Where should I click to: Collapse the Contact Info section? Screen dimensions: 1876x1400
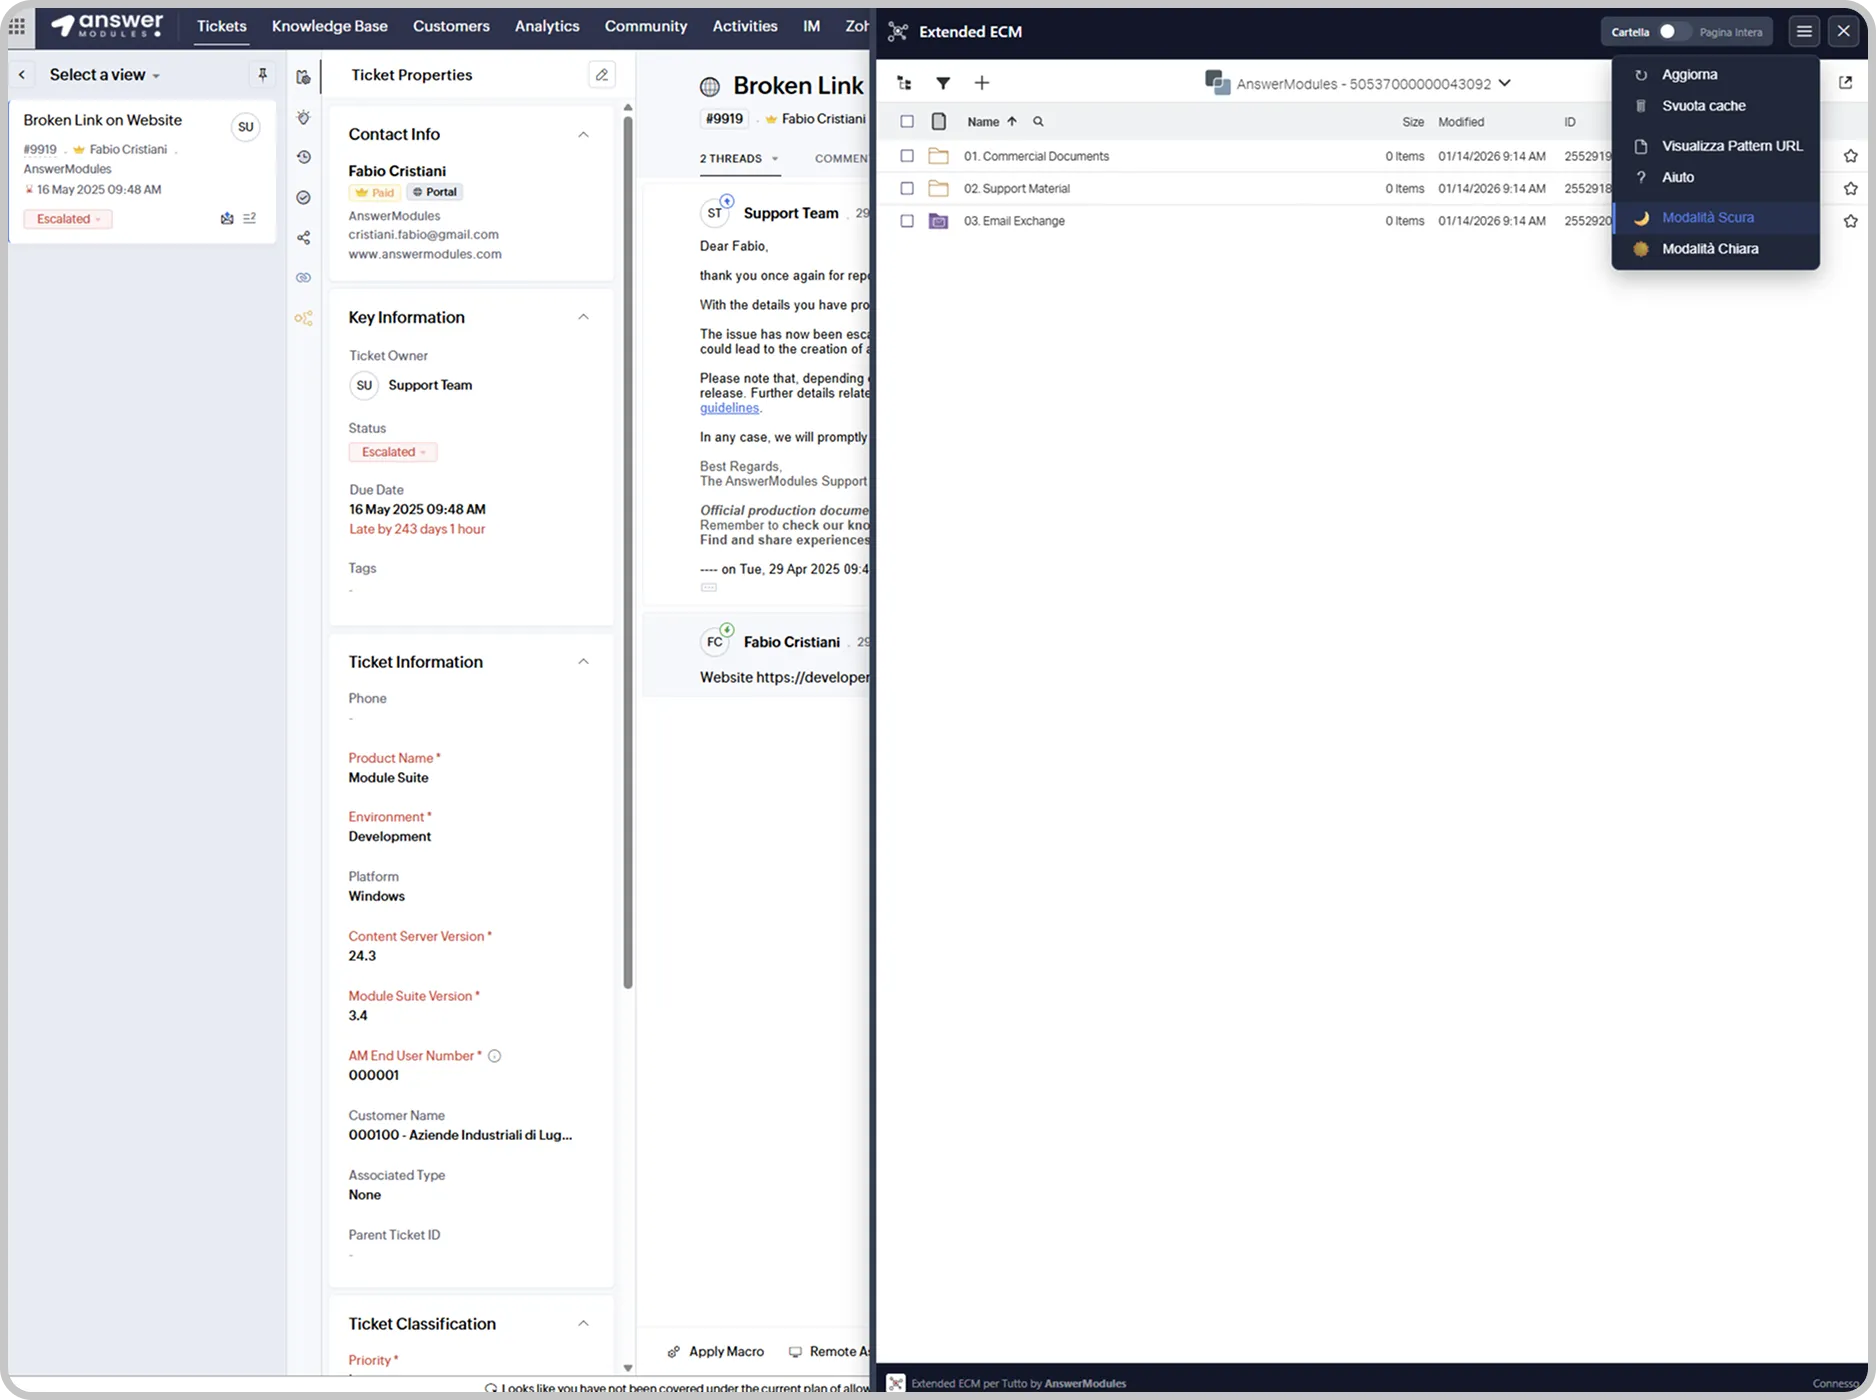pyautogui.click(x=583, y=134)
